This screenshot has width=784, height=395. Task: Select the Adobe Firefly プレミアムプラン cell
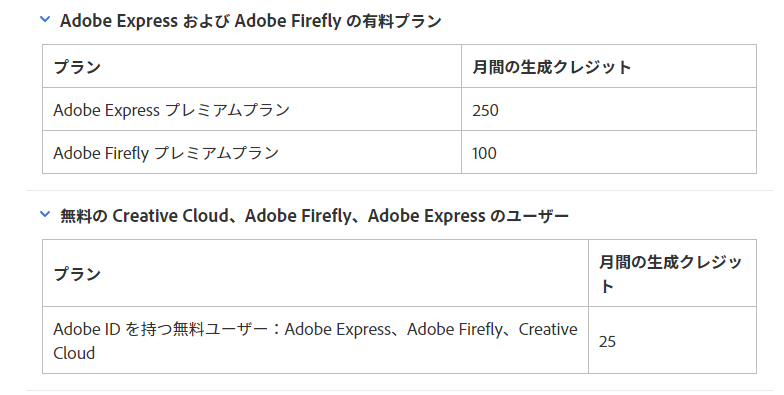pos(252,152)
